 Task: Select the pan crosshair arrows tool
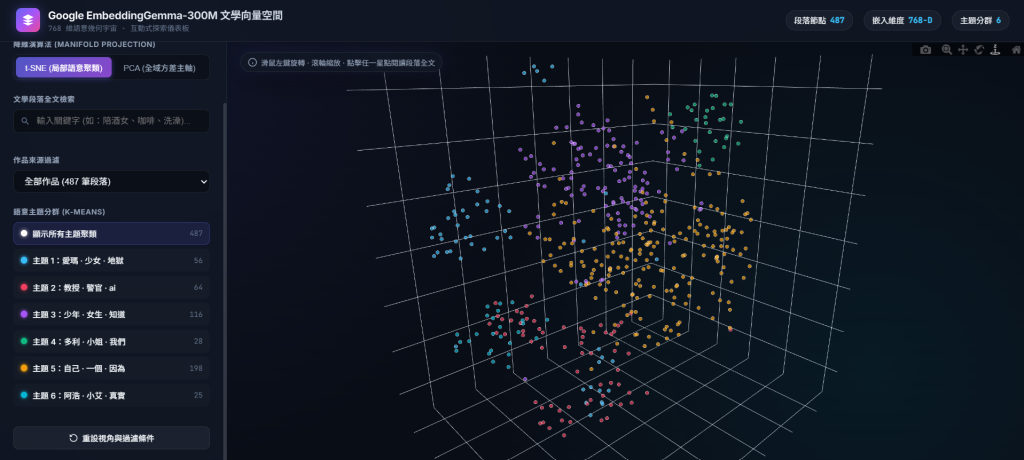click(x=963, y=50)
